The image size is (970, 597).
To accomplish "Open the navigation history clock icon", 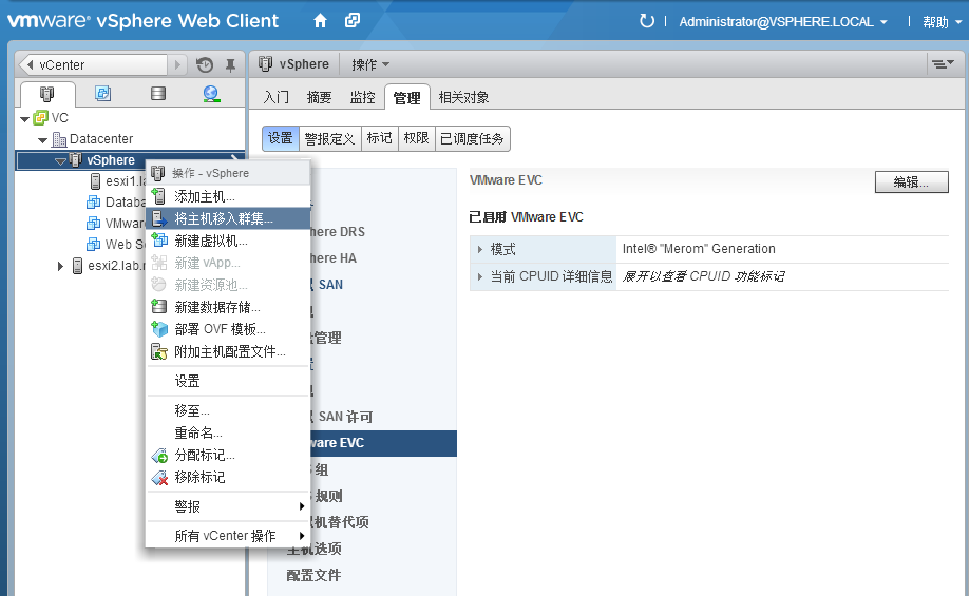I will (205, 65).
